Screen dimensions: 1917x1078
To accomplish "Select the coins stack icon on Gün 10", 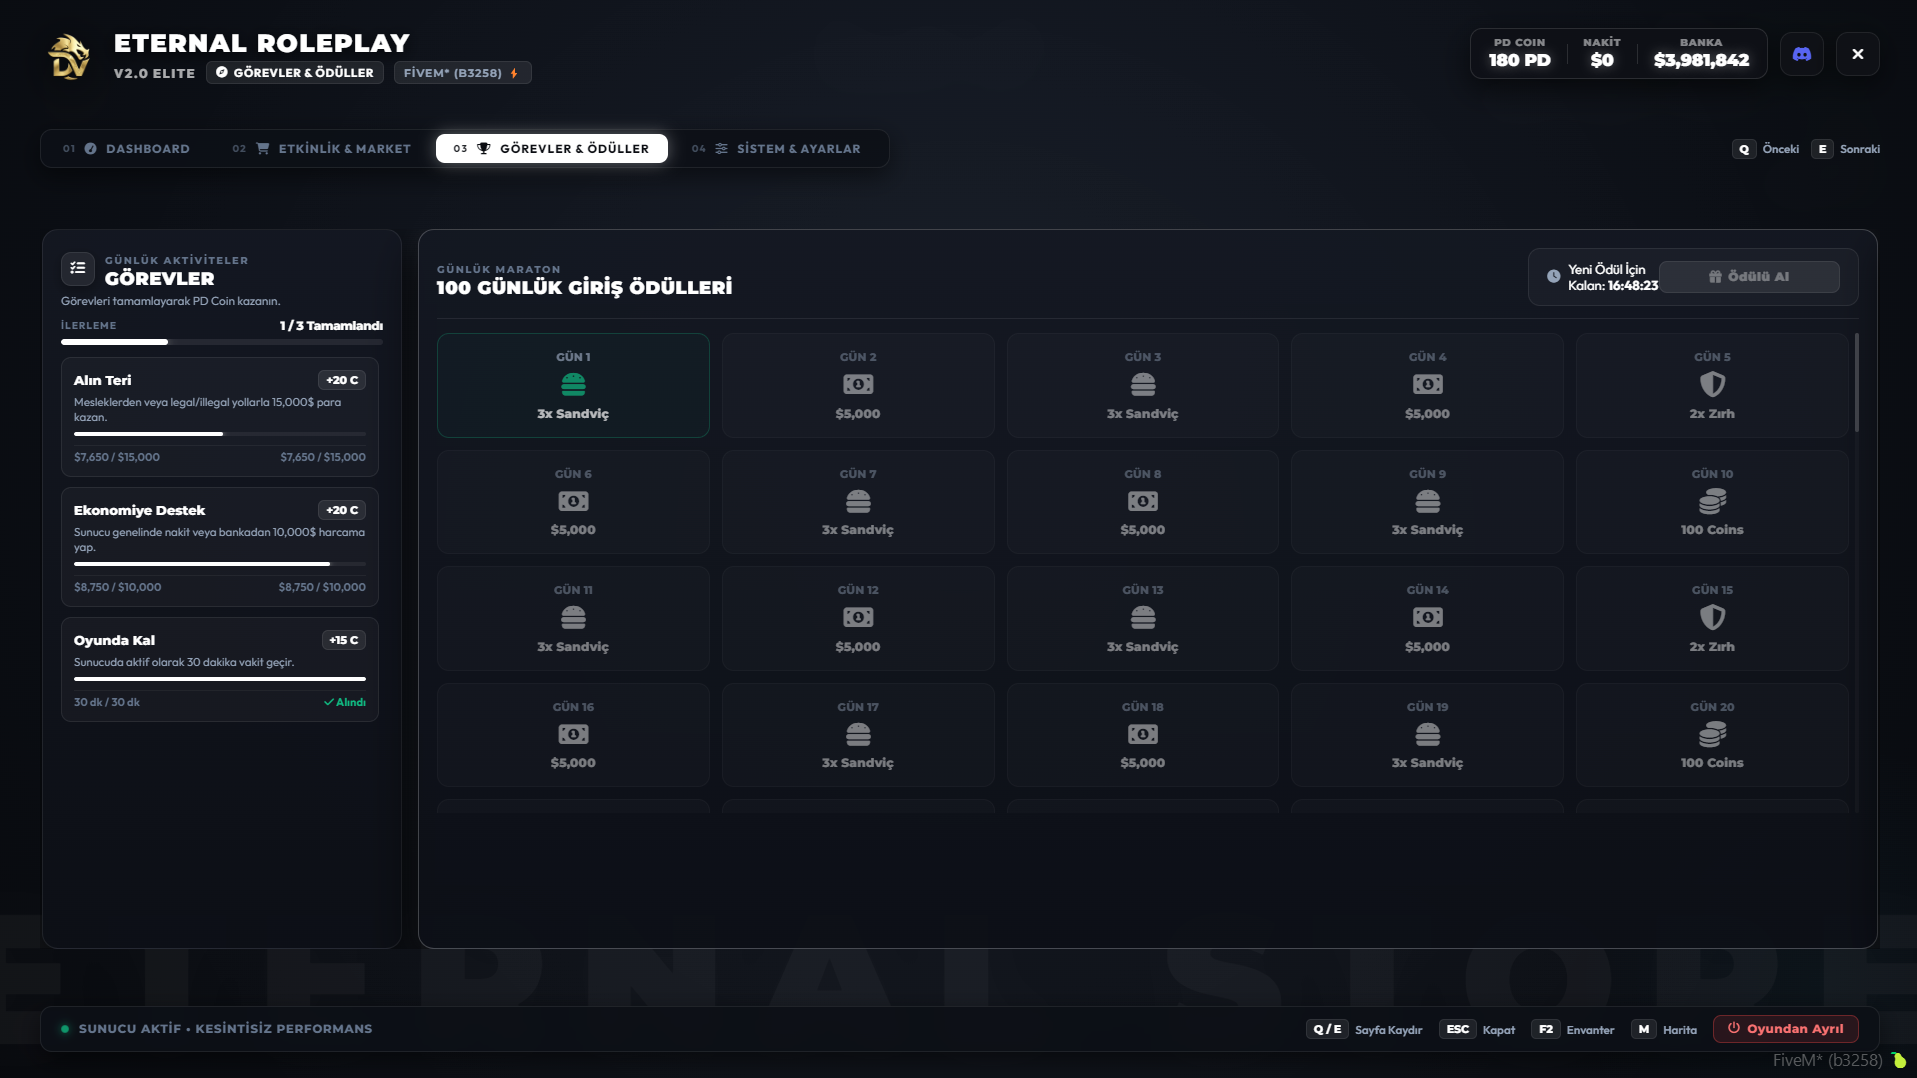I will pos(1712,500).
